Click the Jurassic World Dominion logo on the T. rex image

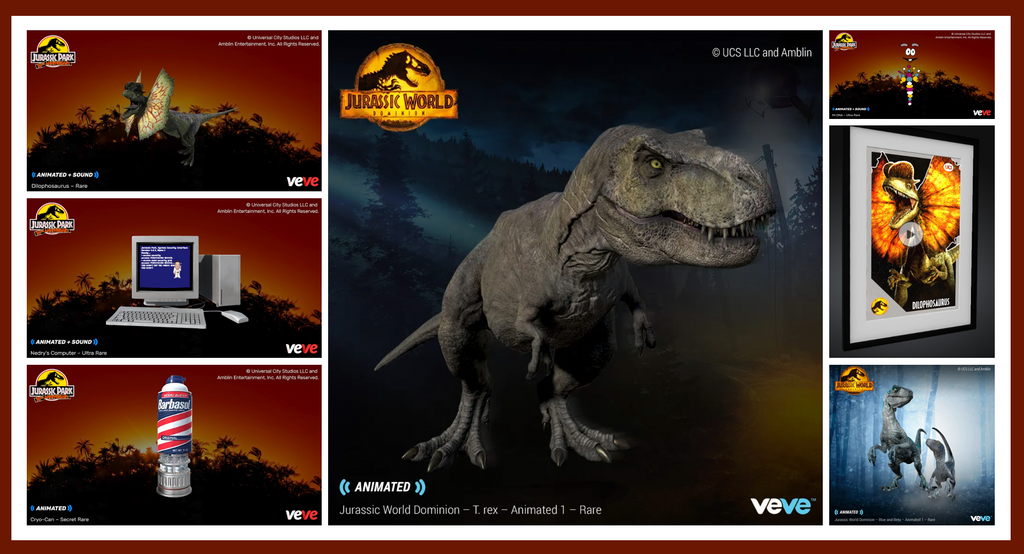coord(398,88)
